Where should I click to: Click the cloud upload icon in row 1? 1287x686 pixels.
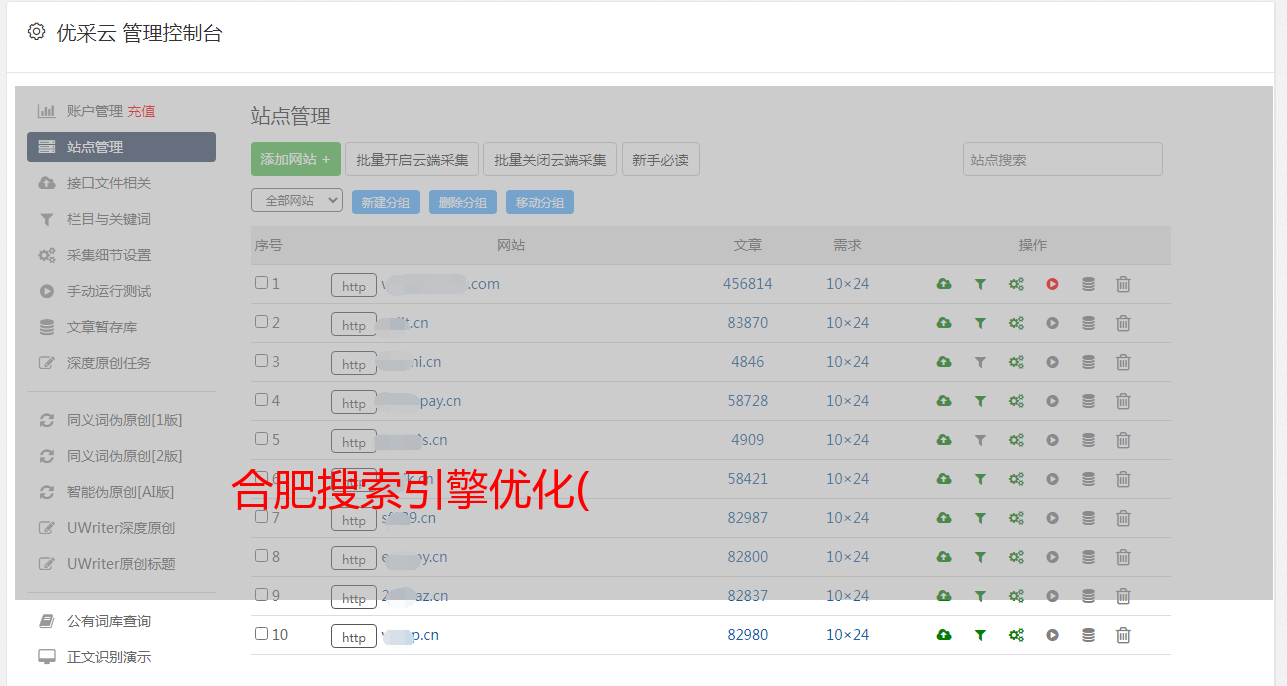(943, 284)
